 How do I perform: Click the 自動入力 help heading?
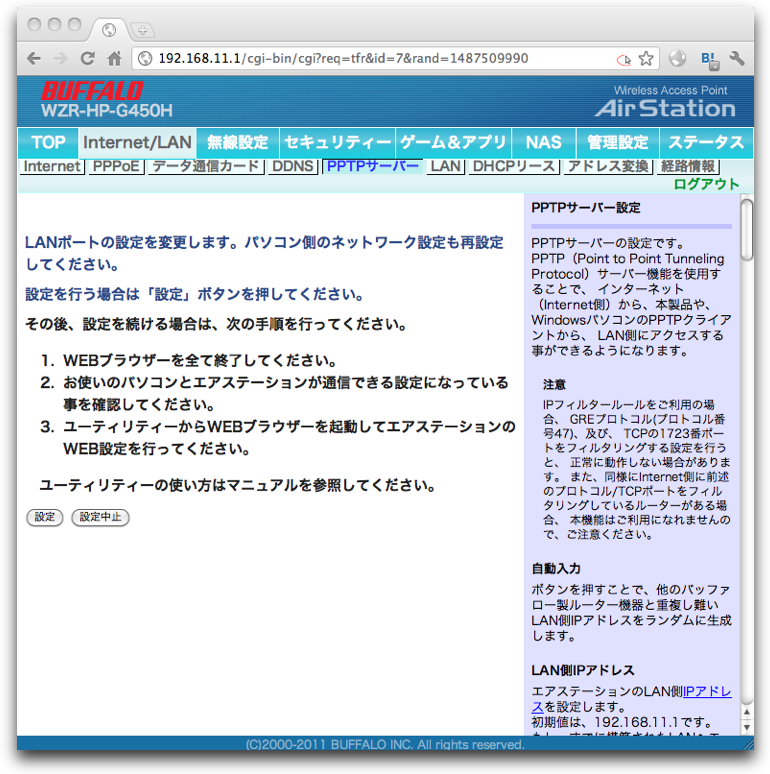pyautogui.click(x=556, y=569)
